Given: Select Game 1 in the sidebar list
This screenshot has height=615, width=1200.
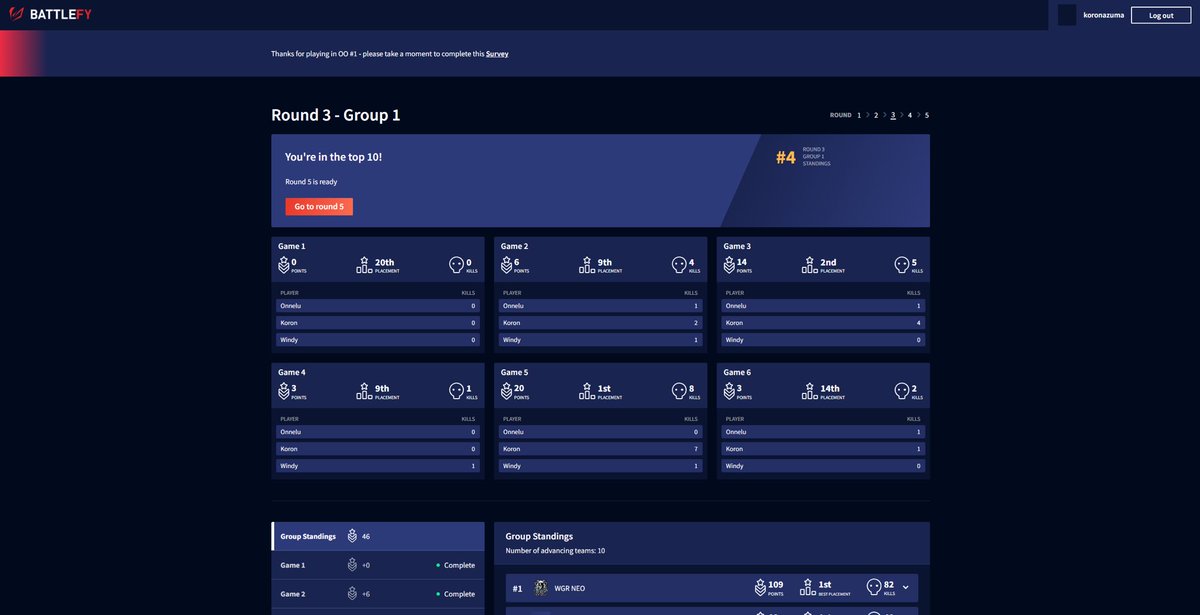Looking at the screenshot, I should click(x=378, y=565).
